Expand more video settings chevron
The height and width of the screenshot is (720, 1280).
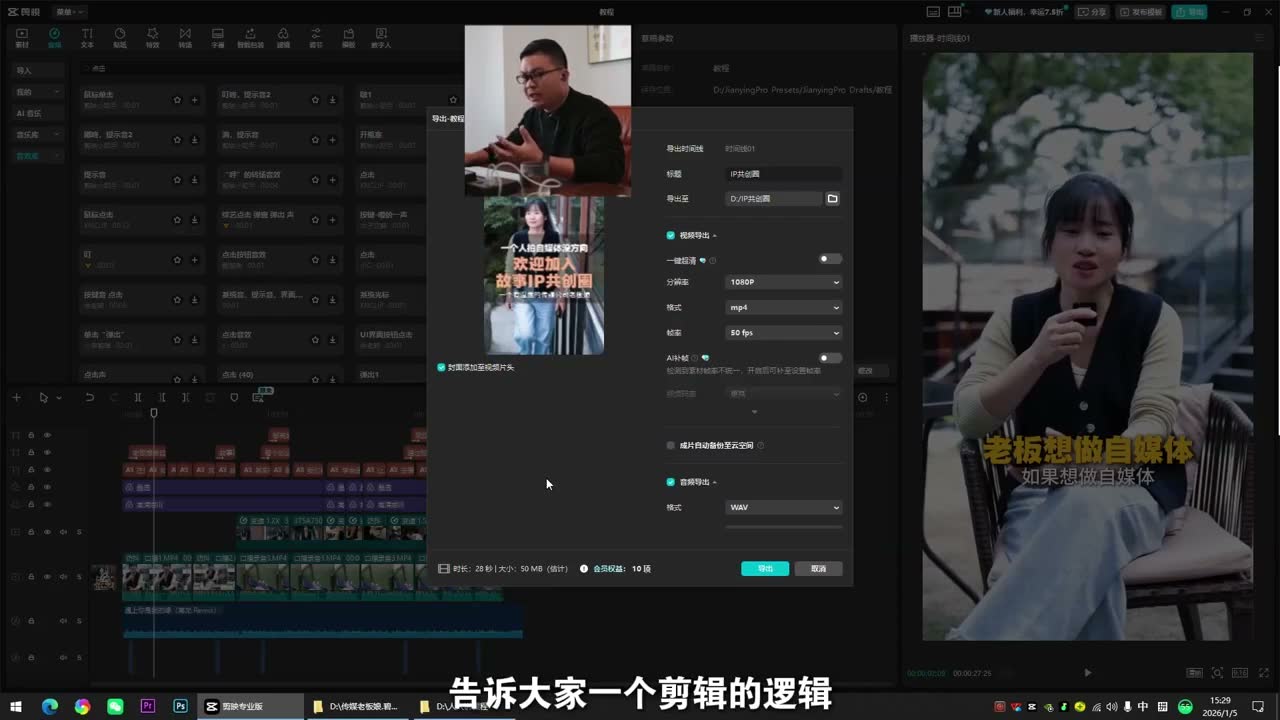click(755, 412)
